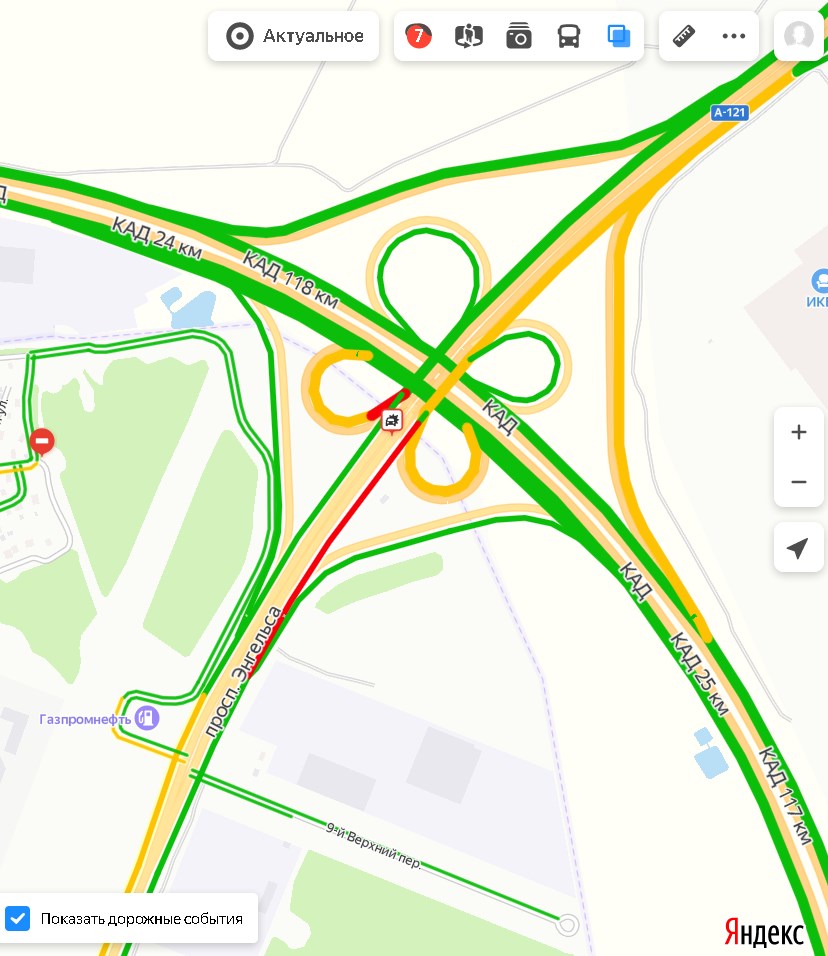The height and width of the screenshot is (956, 828).
Task: Open the three-dots more options menu
Action: point(733,36)
